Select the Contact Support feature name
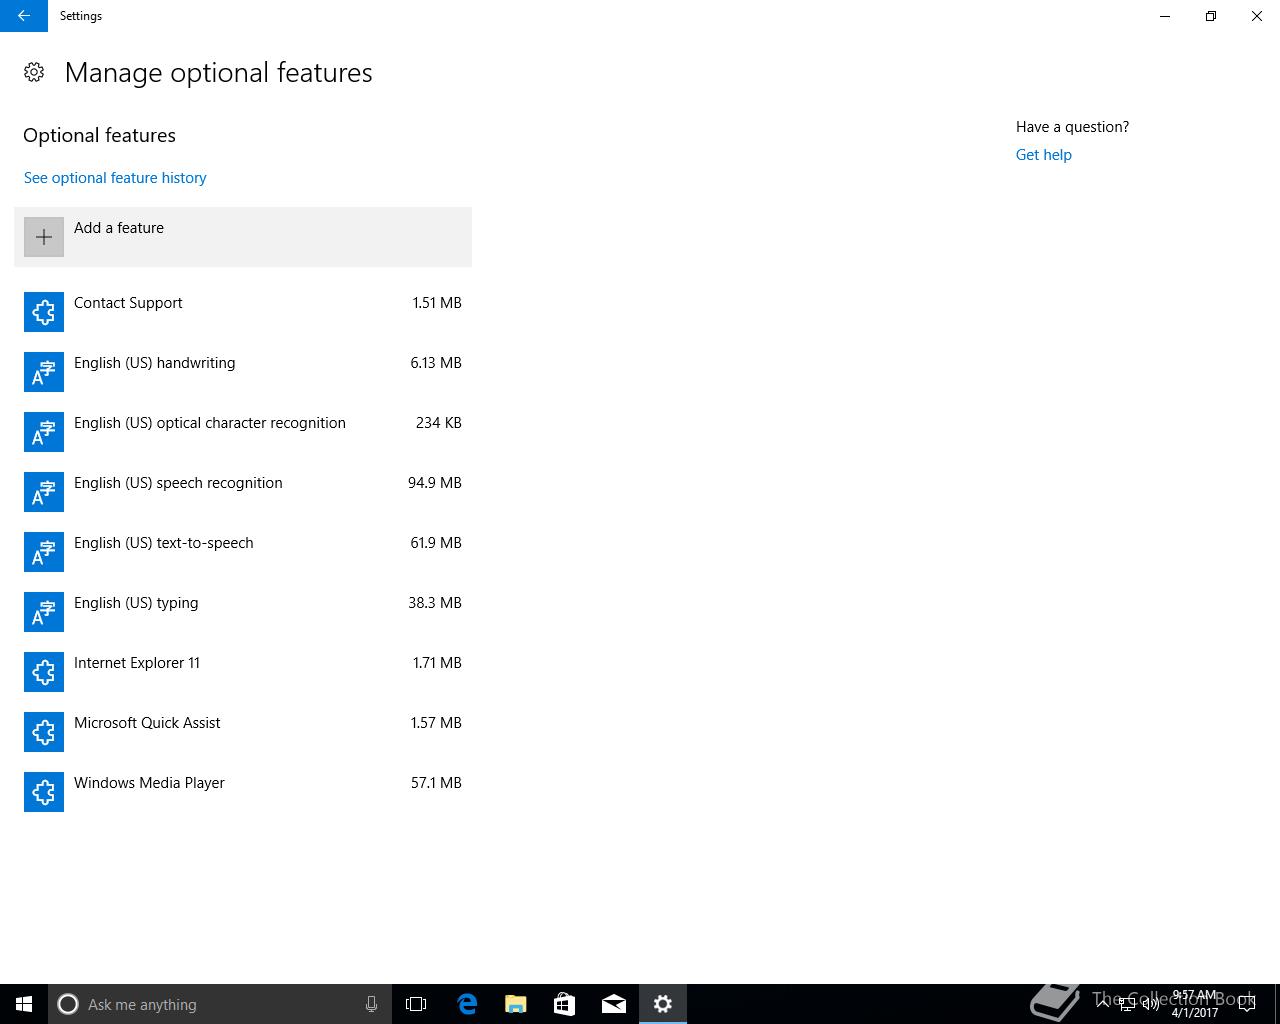 [x=128, y=303]
